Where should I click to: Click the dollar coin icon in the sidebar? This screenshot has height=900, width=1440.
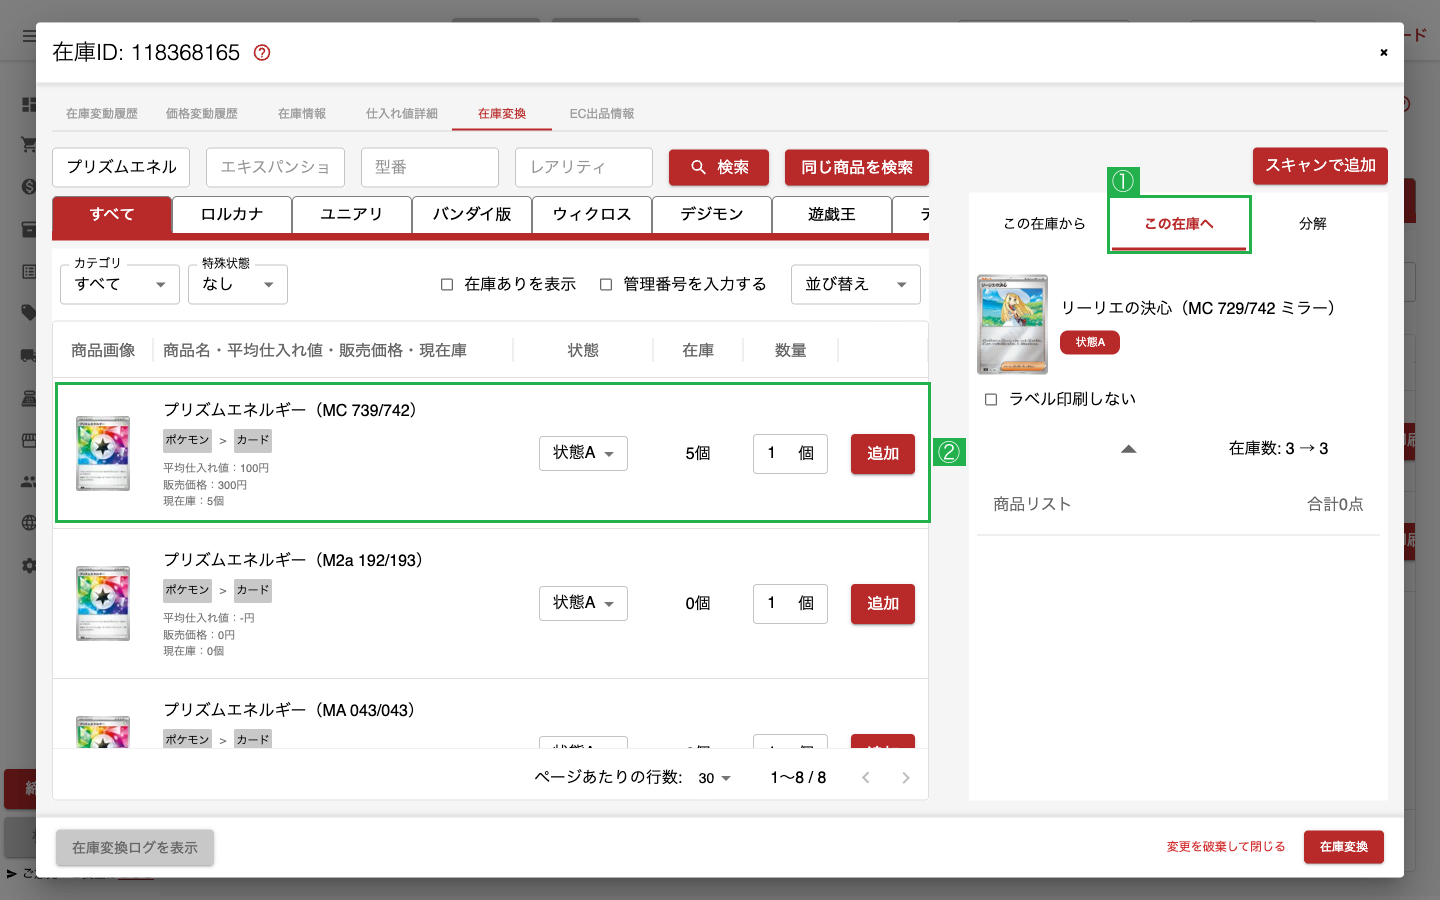[x=29, y=187]
